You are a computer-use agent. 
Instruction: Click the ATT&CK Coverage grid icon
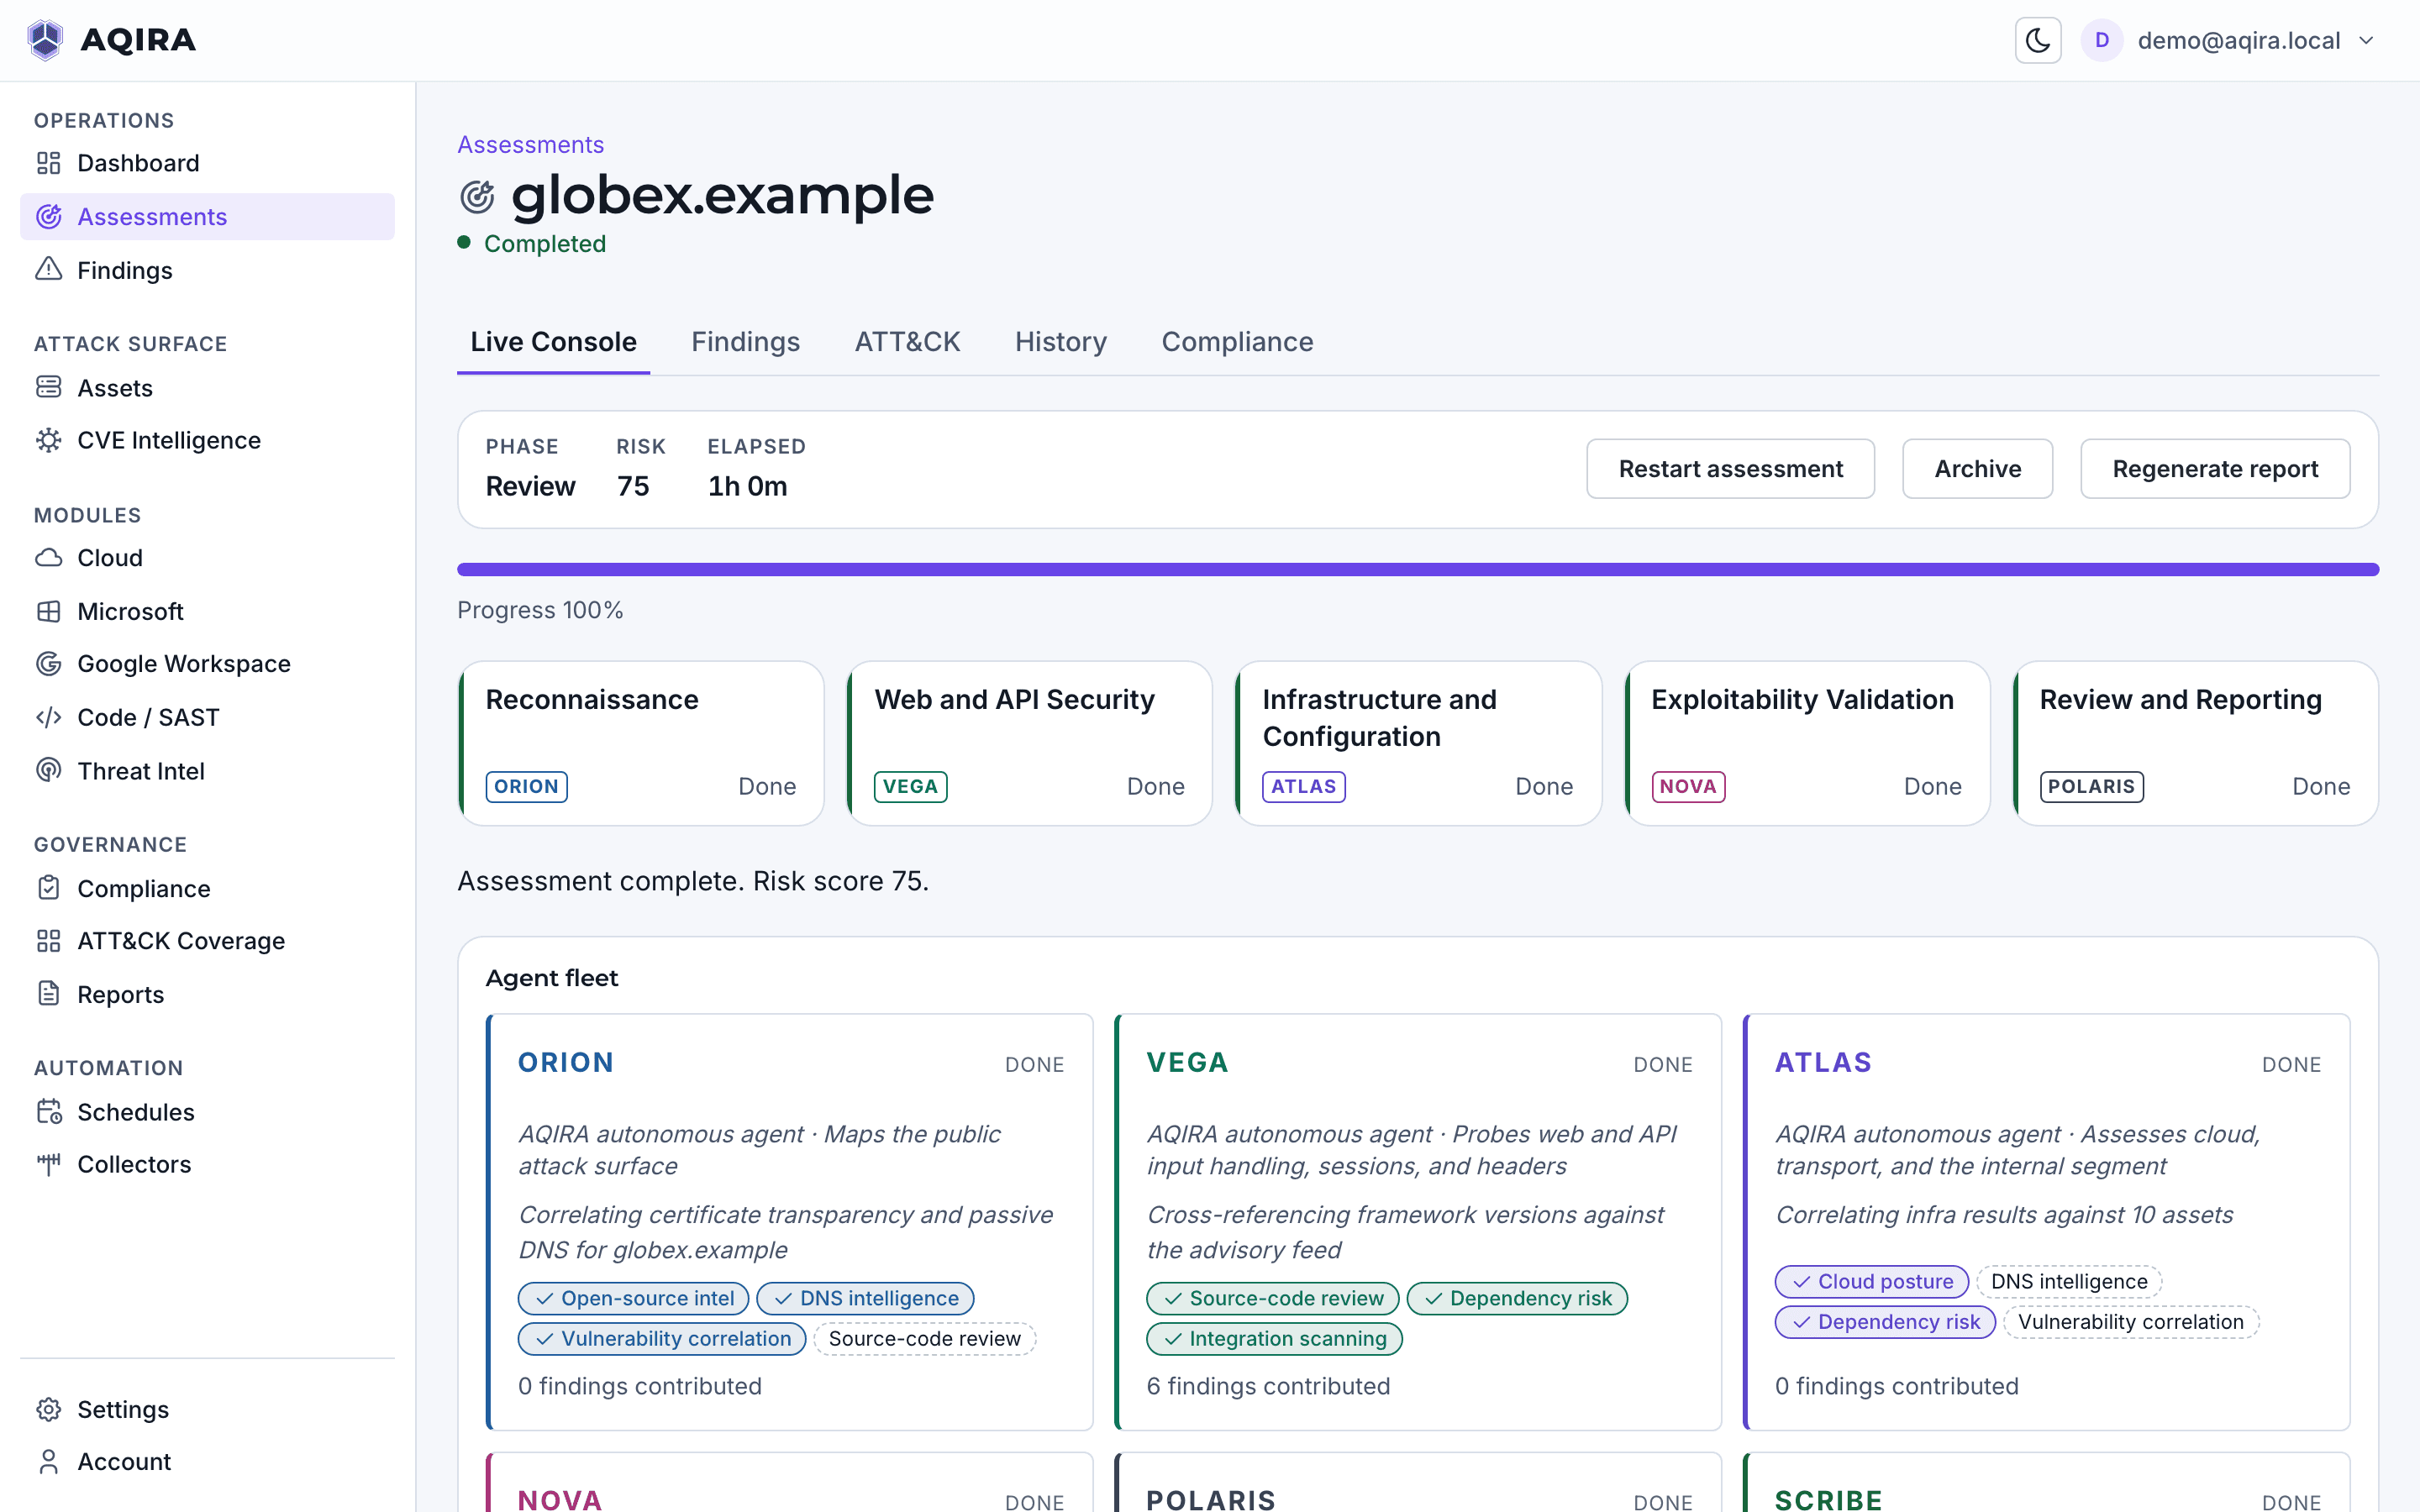click(x=49, y=940)
